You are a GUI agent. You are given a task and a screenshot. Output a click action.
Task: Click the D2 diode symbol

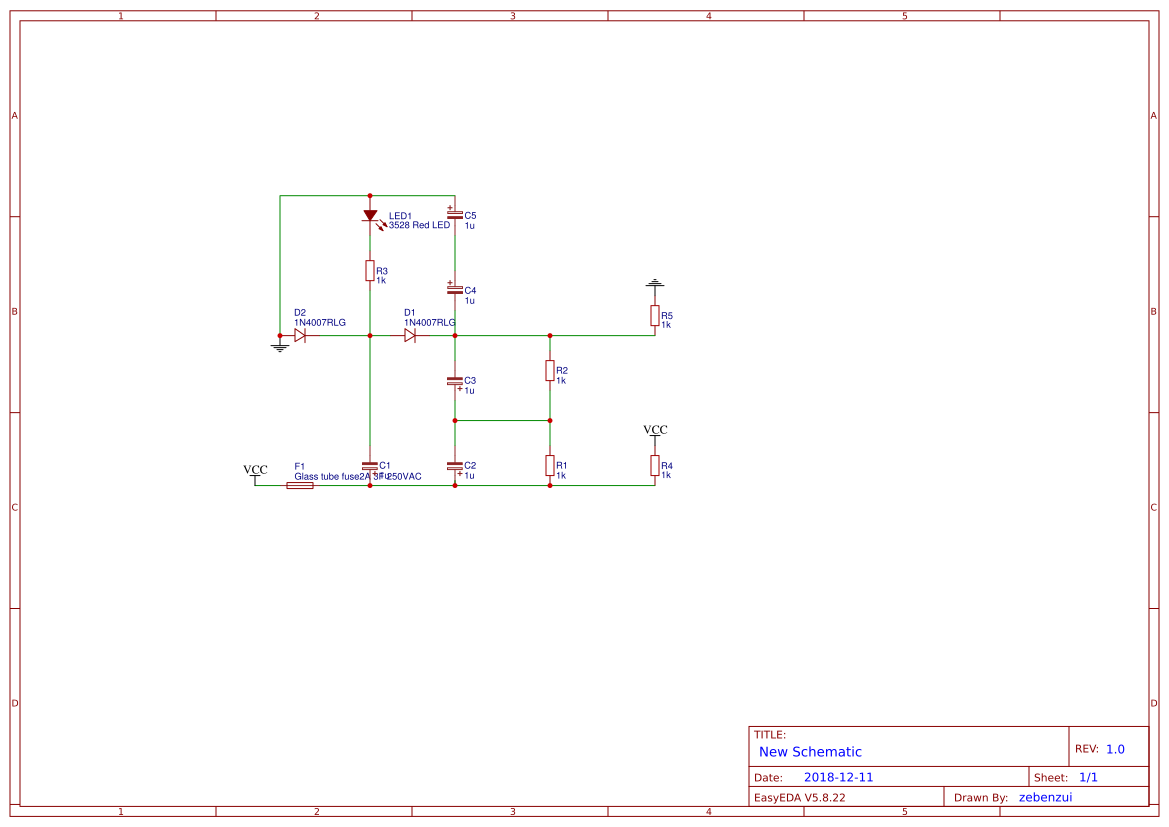[x=300, y=336]
